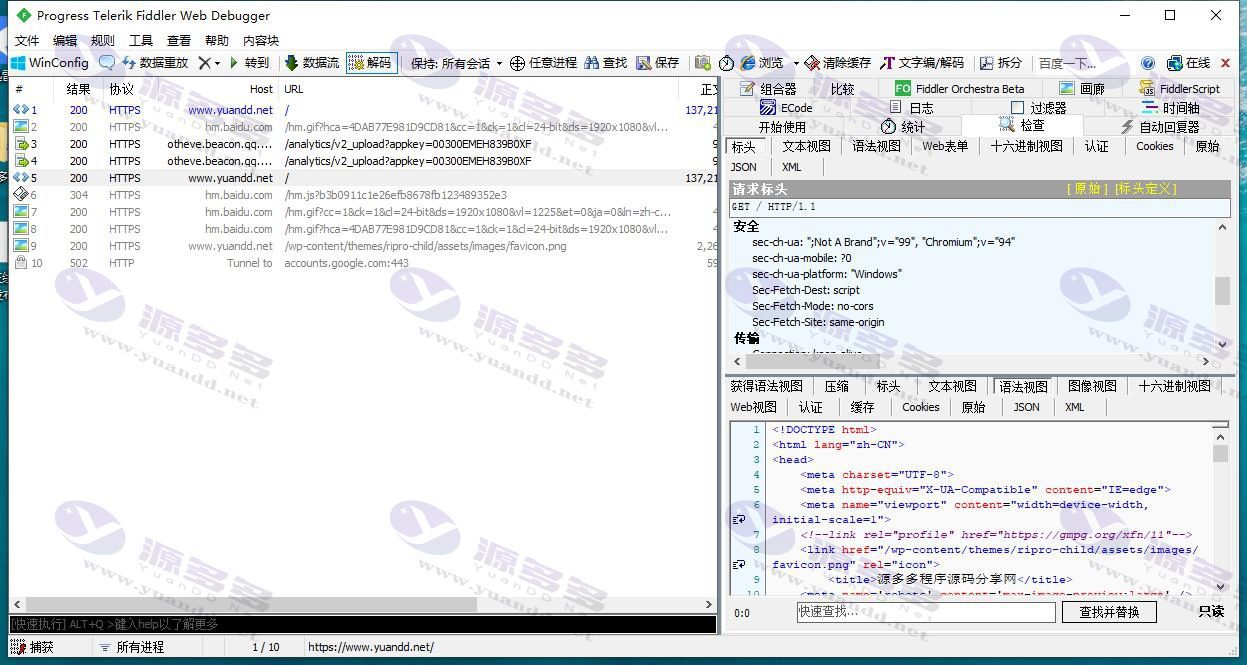This screenshot has width=1247, height=665.
Task: Click the 开始使用 get started tab
Action: (x=782, y=126)
